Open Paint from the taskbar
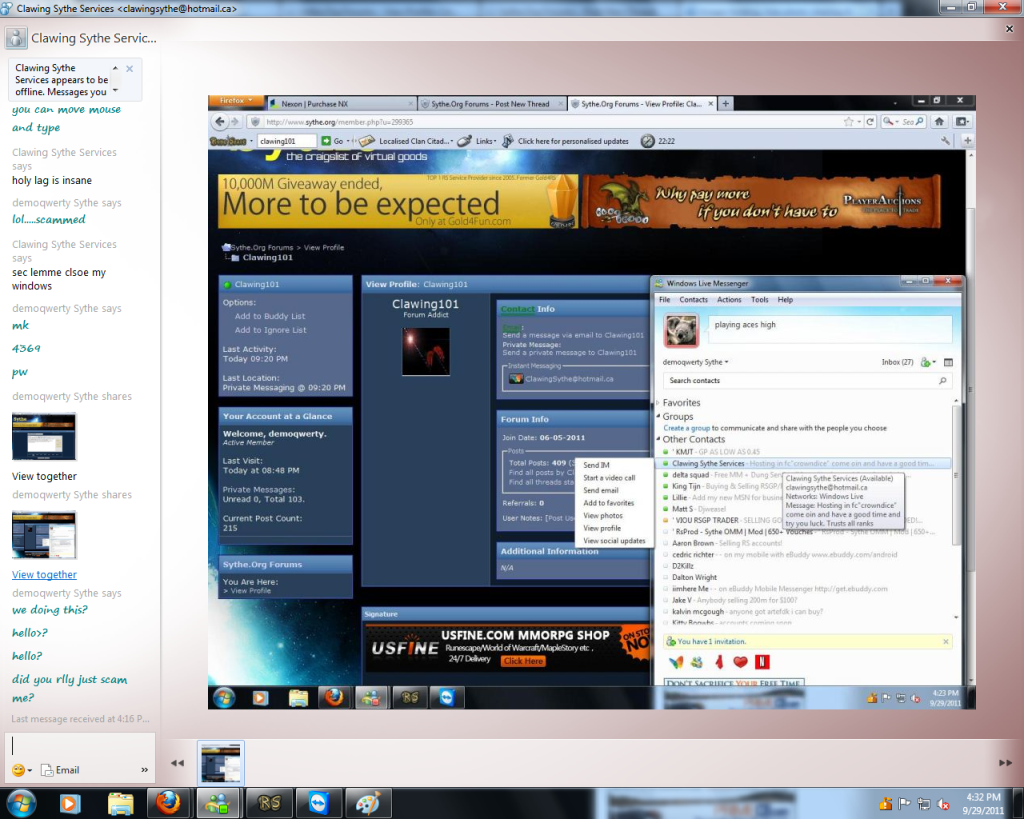Image resolution: width=1024 pixels, height=819 pixels. pyautogui.click(x=368, y=803)
